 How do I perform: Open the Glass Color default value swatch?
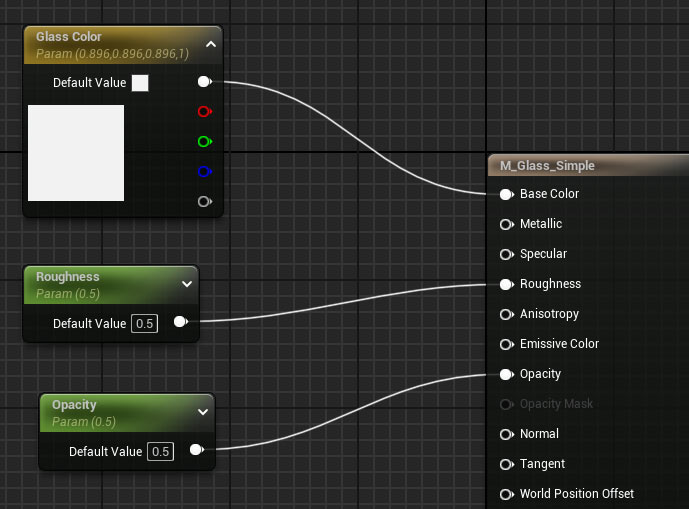140,83
